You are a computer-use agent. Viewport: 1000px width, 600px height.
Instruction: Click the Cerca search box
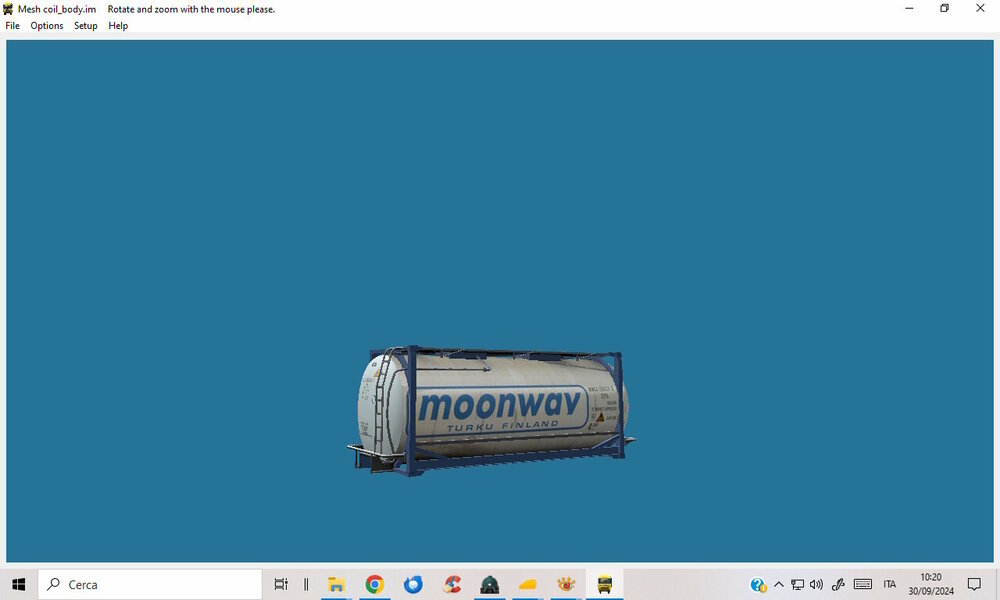(150, 584)
